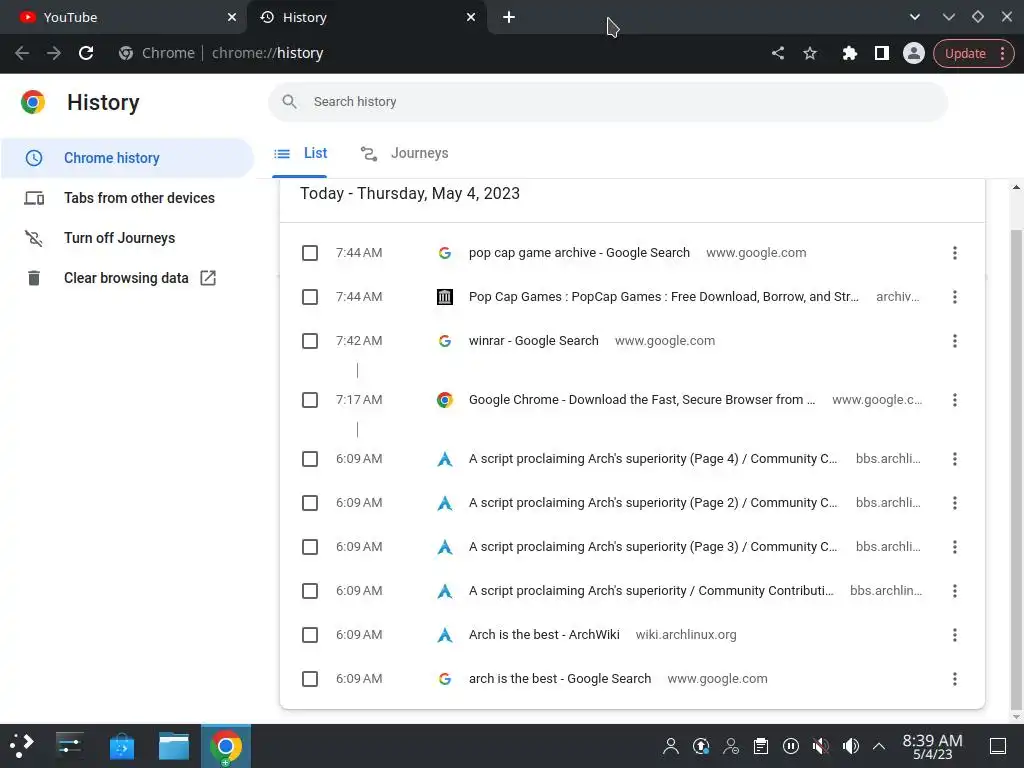Bookmark this tab with the star icon

click(x=810, y=53)
